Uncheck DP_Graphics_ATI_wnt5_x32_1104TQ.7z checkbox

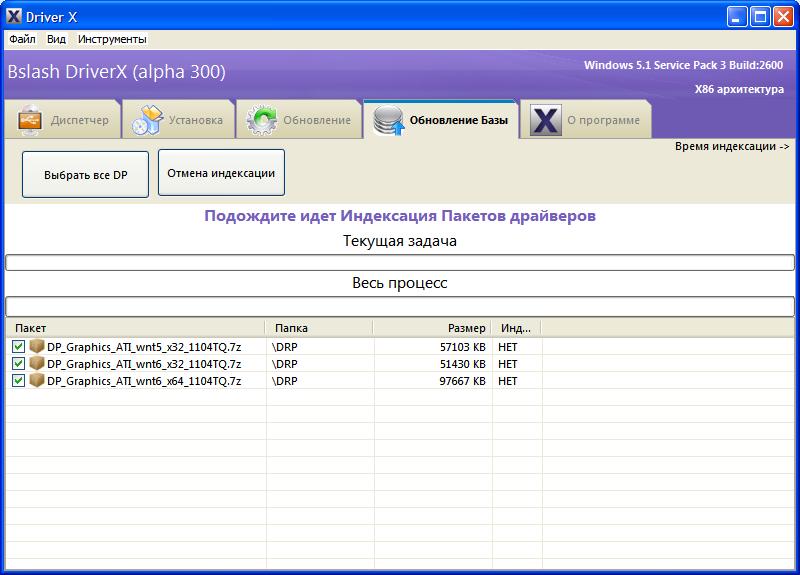pos(18,347)
